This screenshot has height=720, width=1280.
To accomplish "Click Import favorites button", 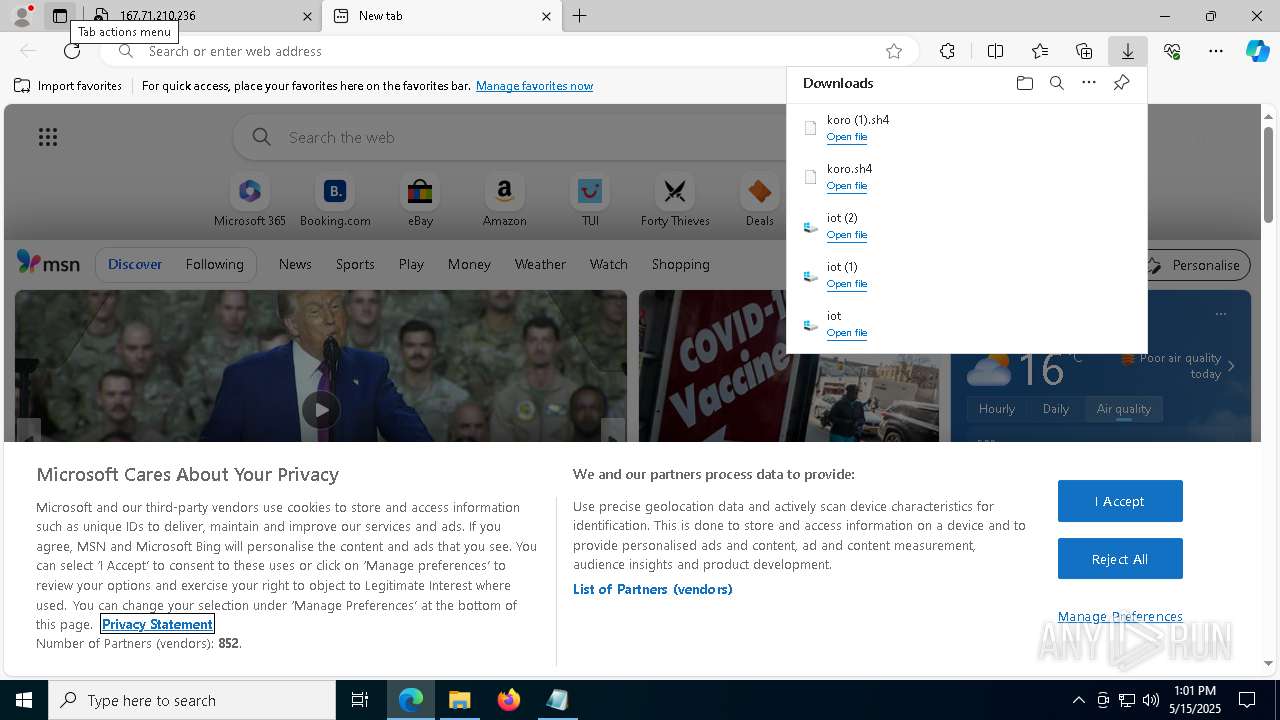I will tap(68, 86).
